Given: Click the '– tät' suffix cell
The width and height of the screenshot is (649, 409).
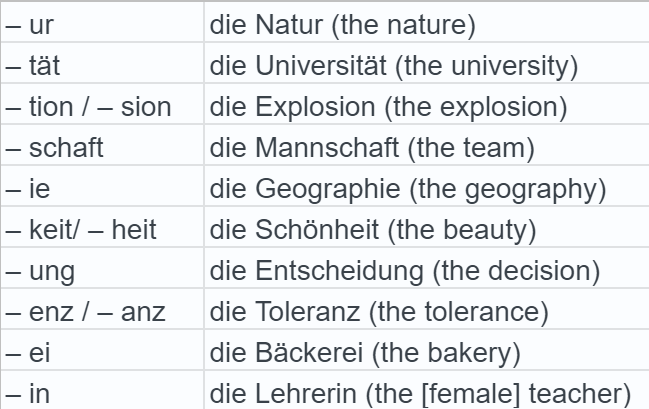Looking at the screenshot, I should coord(33,66).
